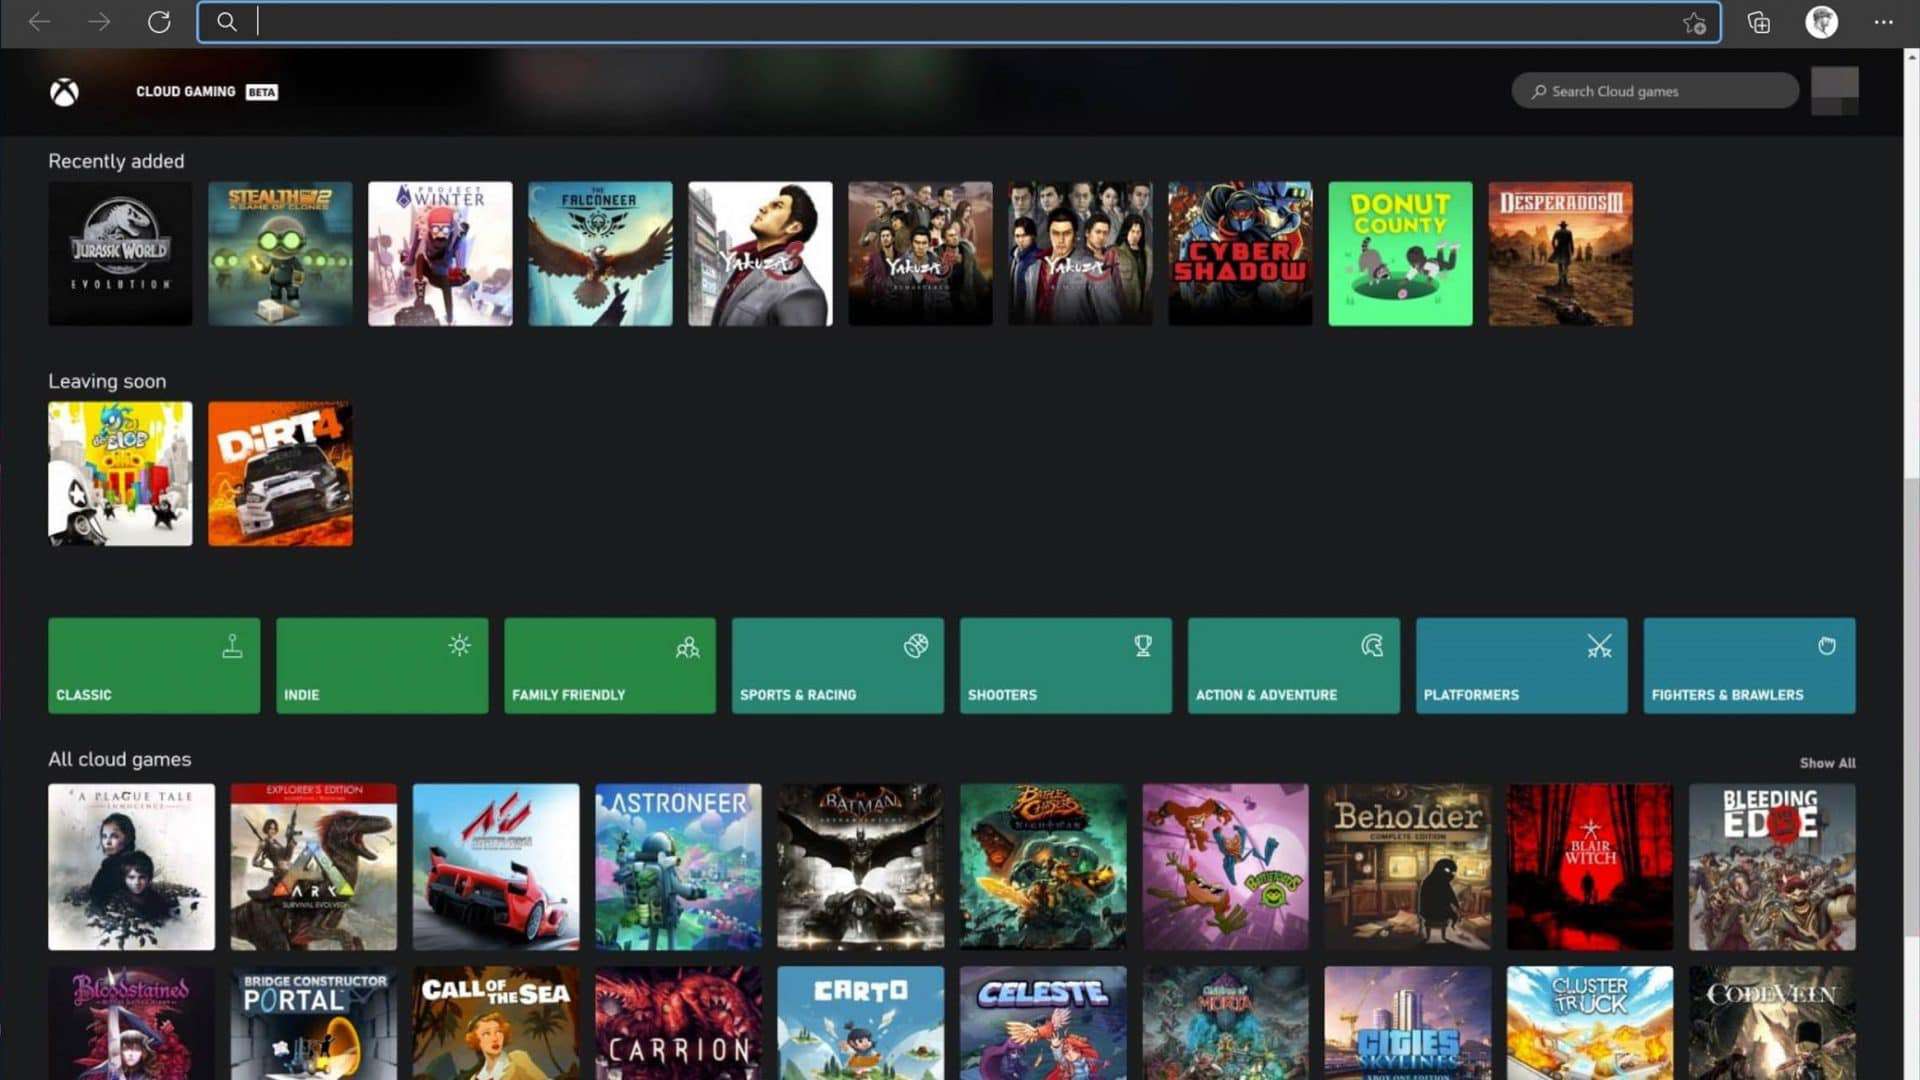Click the Xbox account profile picture
The height and width of the screenshot is (1080, 1920).
pyautogui.click(x=1835, y=91)
